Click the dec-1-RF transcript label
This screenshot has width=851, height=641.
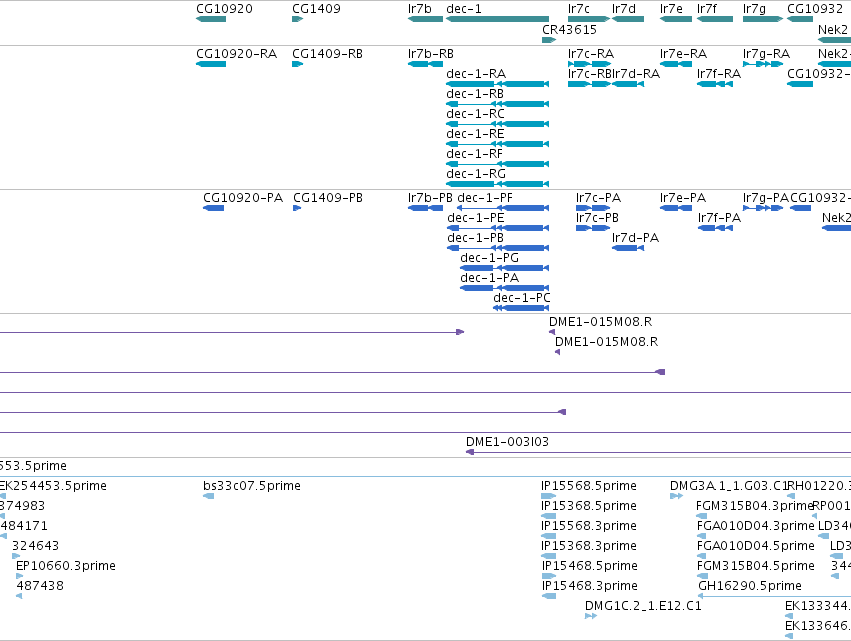[474, 154]
